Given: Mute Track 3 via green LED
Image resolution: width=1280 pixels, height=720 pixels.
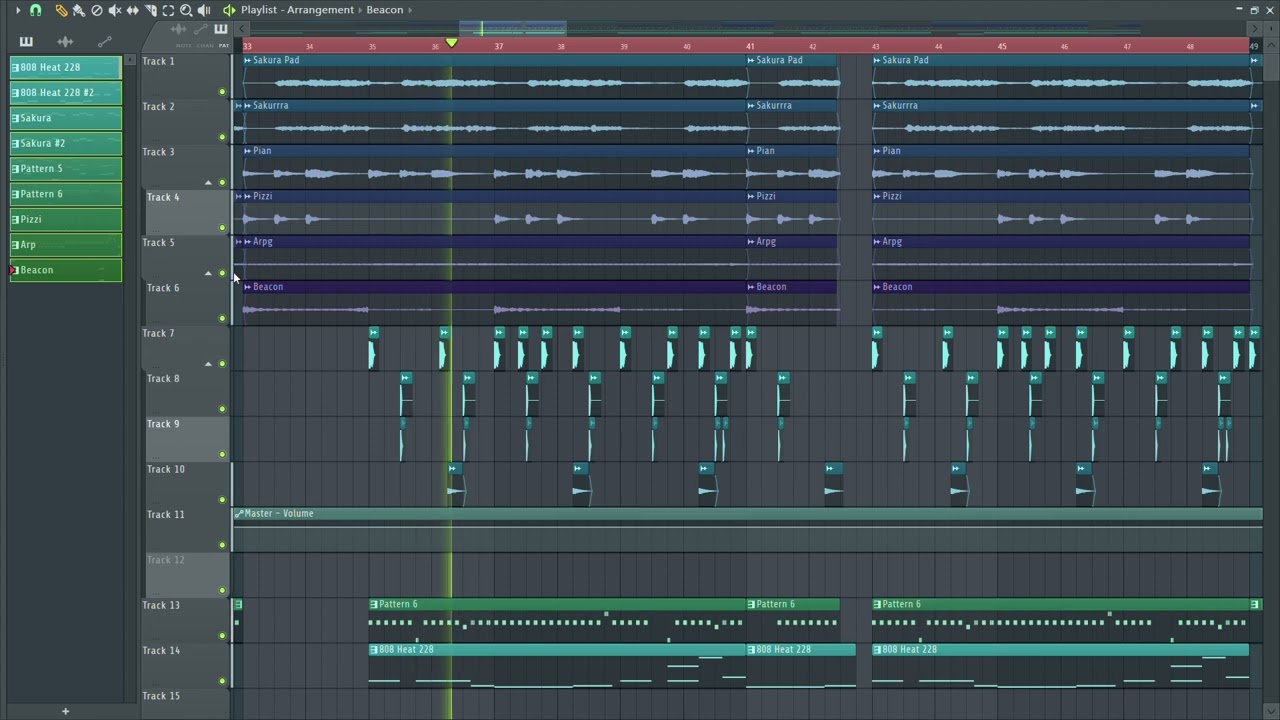Looking at the screenshot, I should click(x=222, y=182).
